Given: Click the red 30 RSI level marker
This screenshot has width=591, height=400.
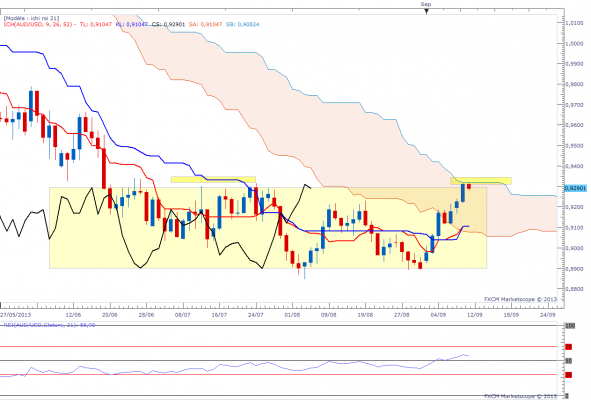Looking at the screenshot, I should pos(568,375).
